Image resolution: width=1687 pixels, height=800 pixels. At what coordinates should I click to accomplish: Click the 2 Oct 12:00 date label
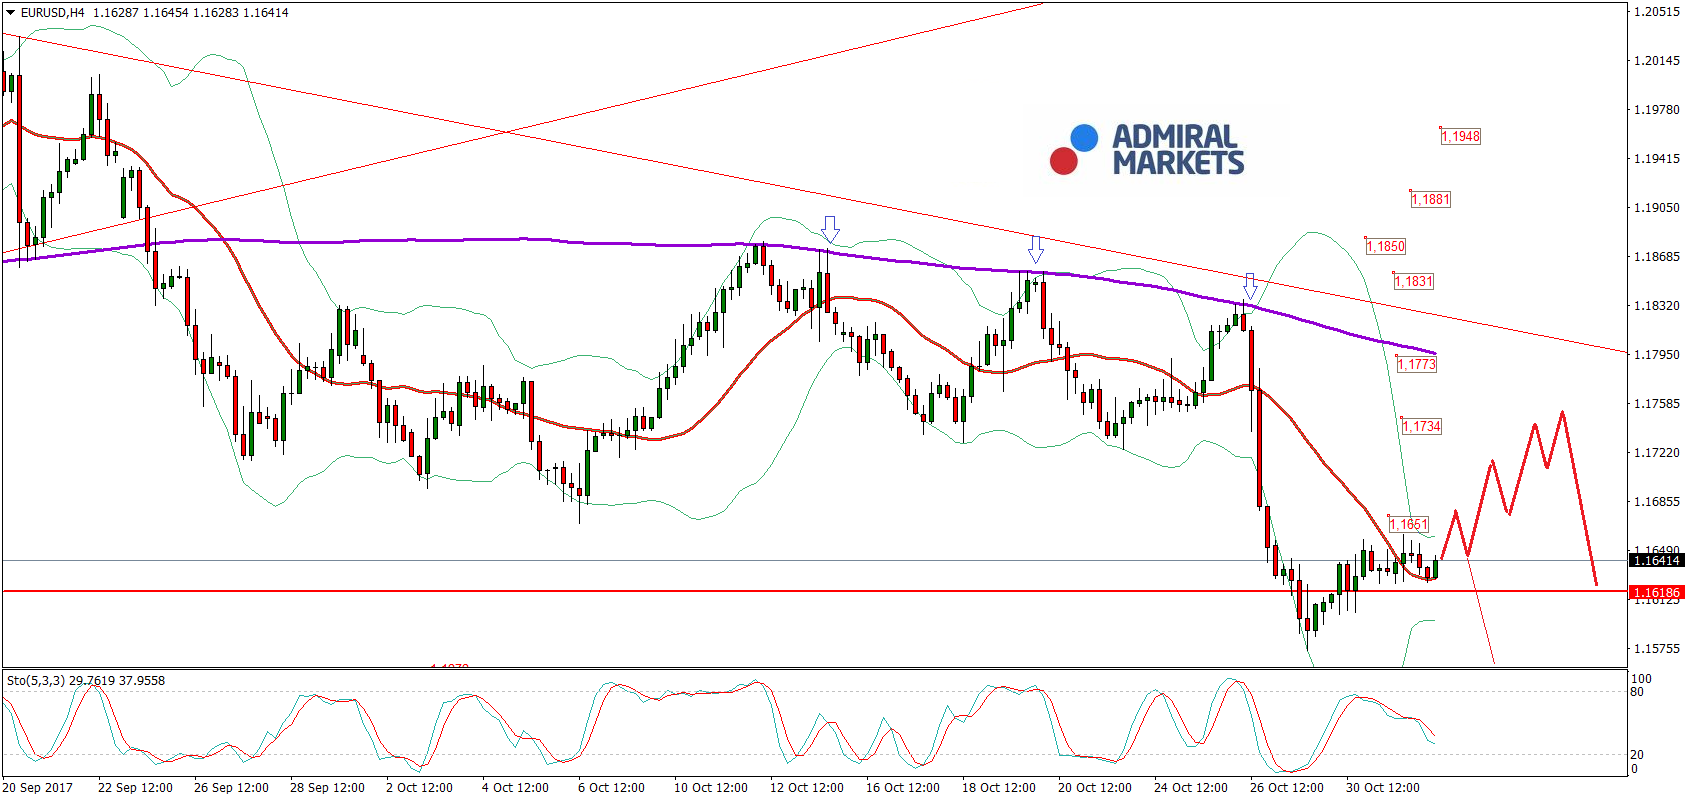click(x=419, y=788)
